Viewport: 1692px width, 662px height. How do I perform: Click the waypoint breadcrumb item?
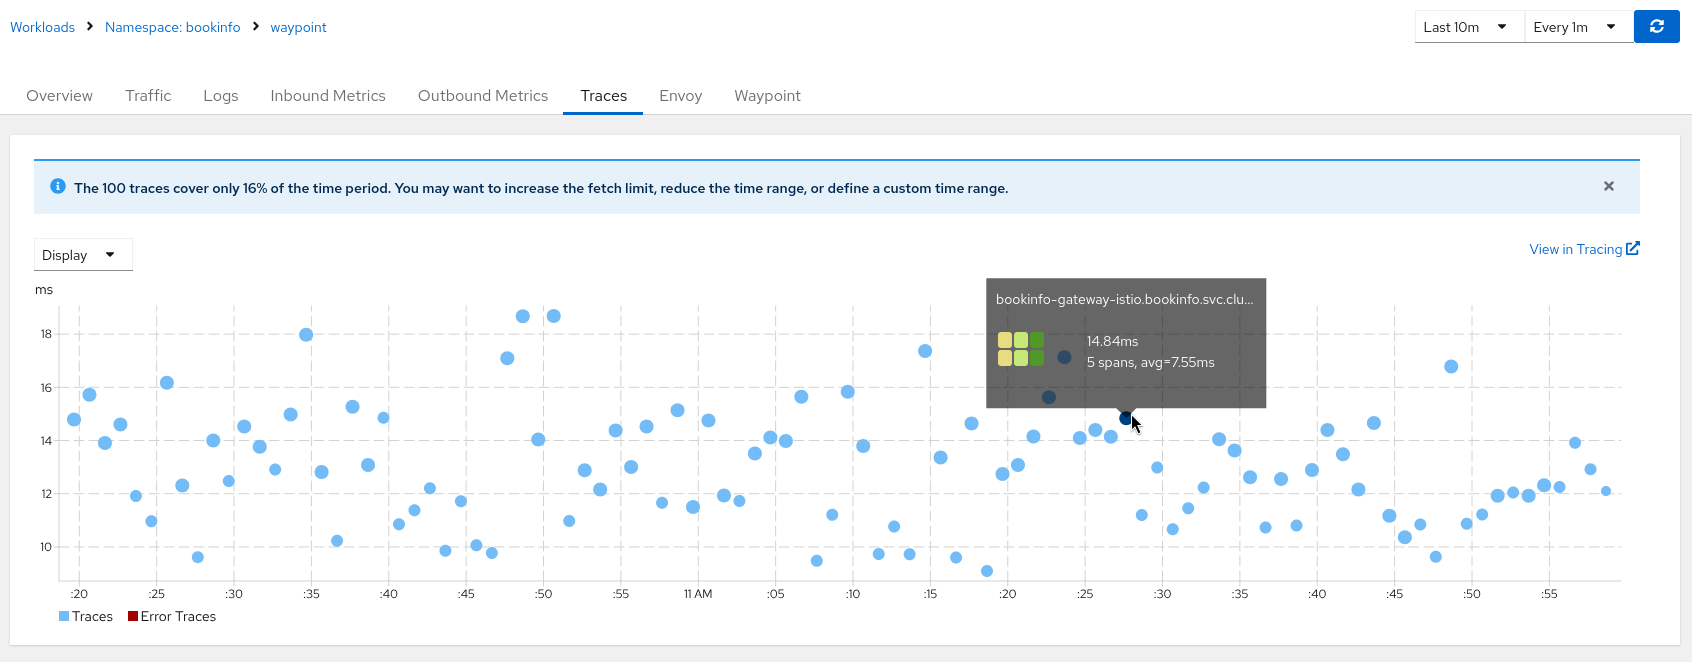pos(298,27)
